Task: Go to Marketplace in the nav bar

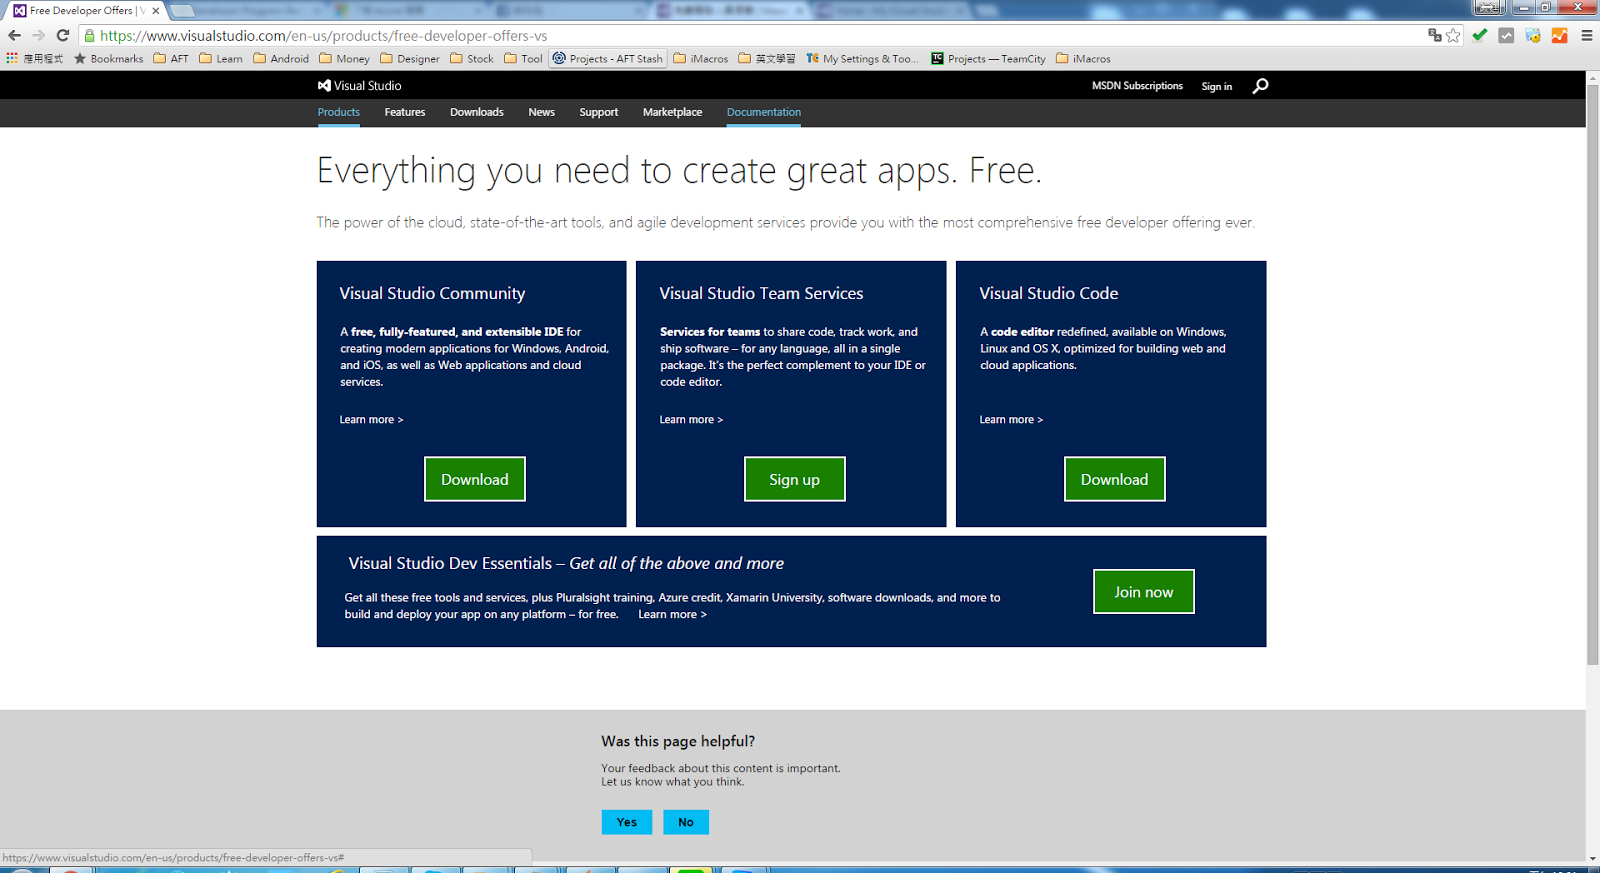Action: [x=672, y=112]
